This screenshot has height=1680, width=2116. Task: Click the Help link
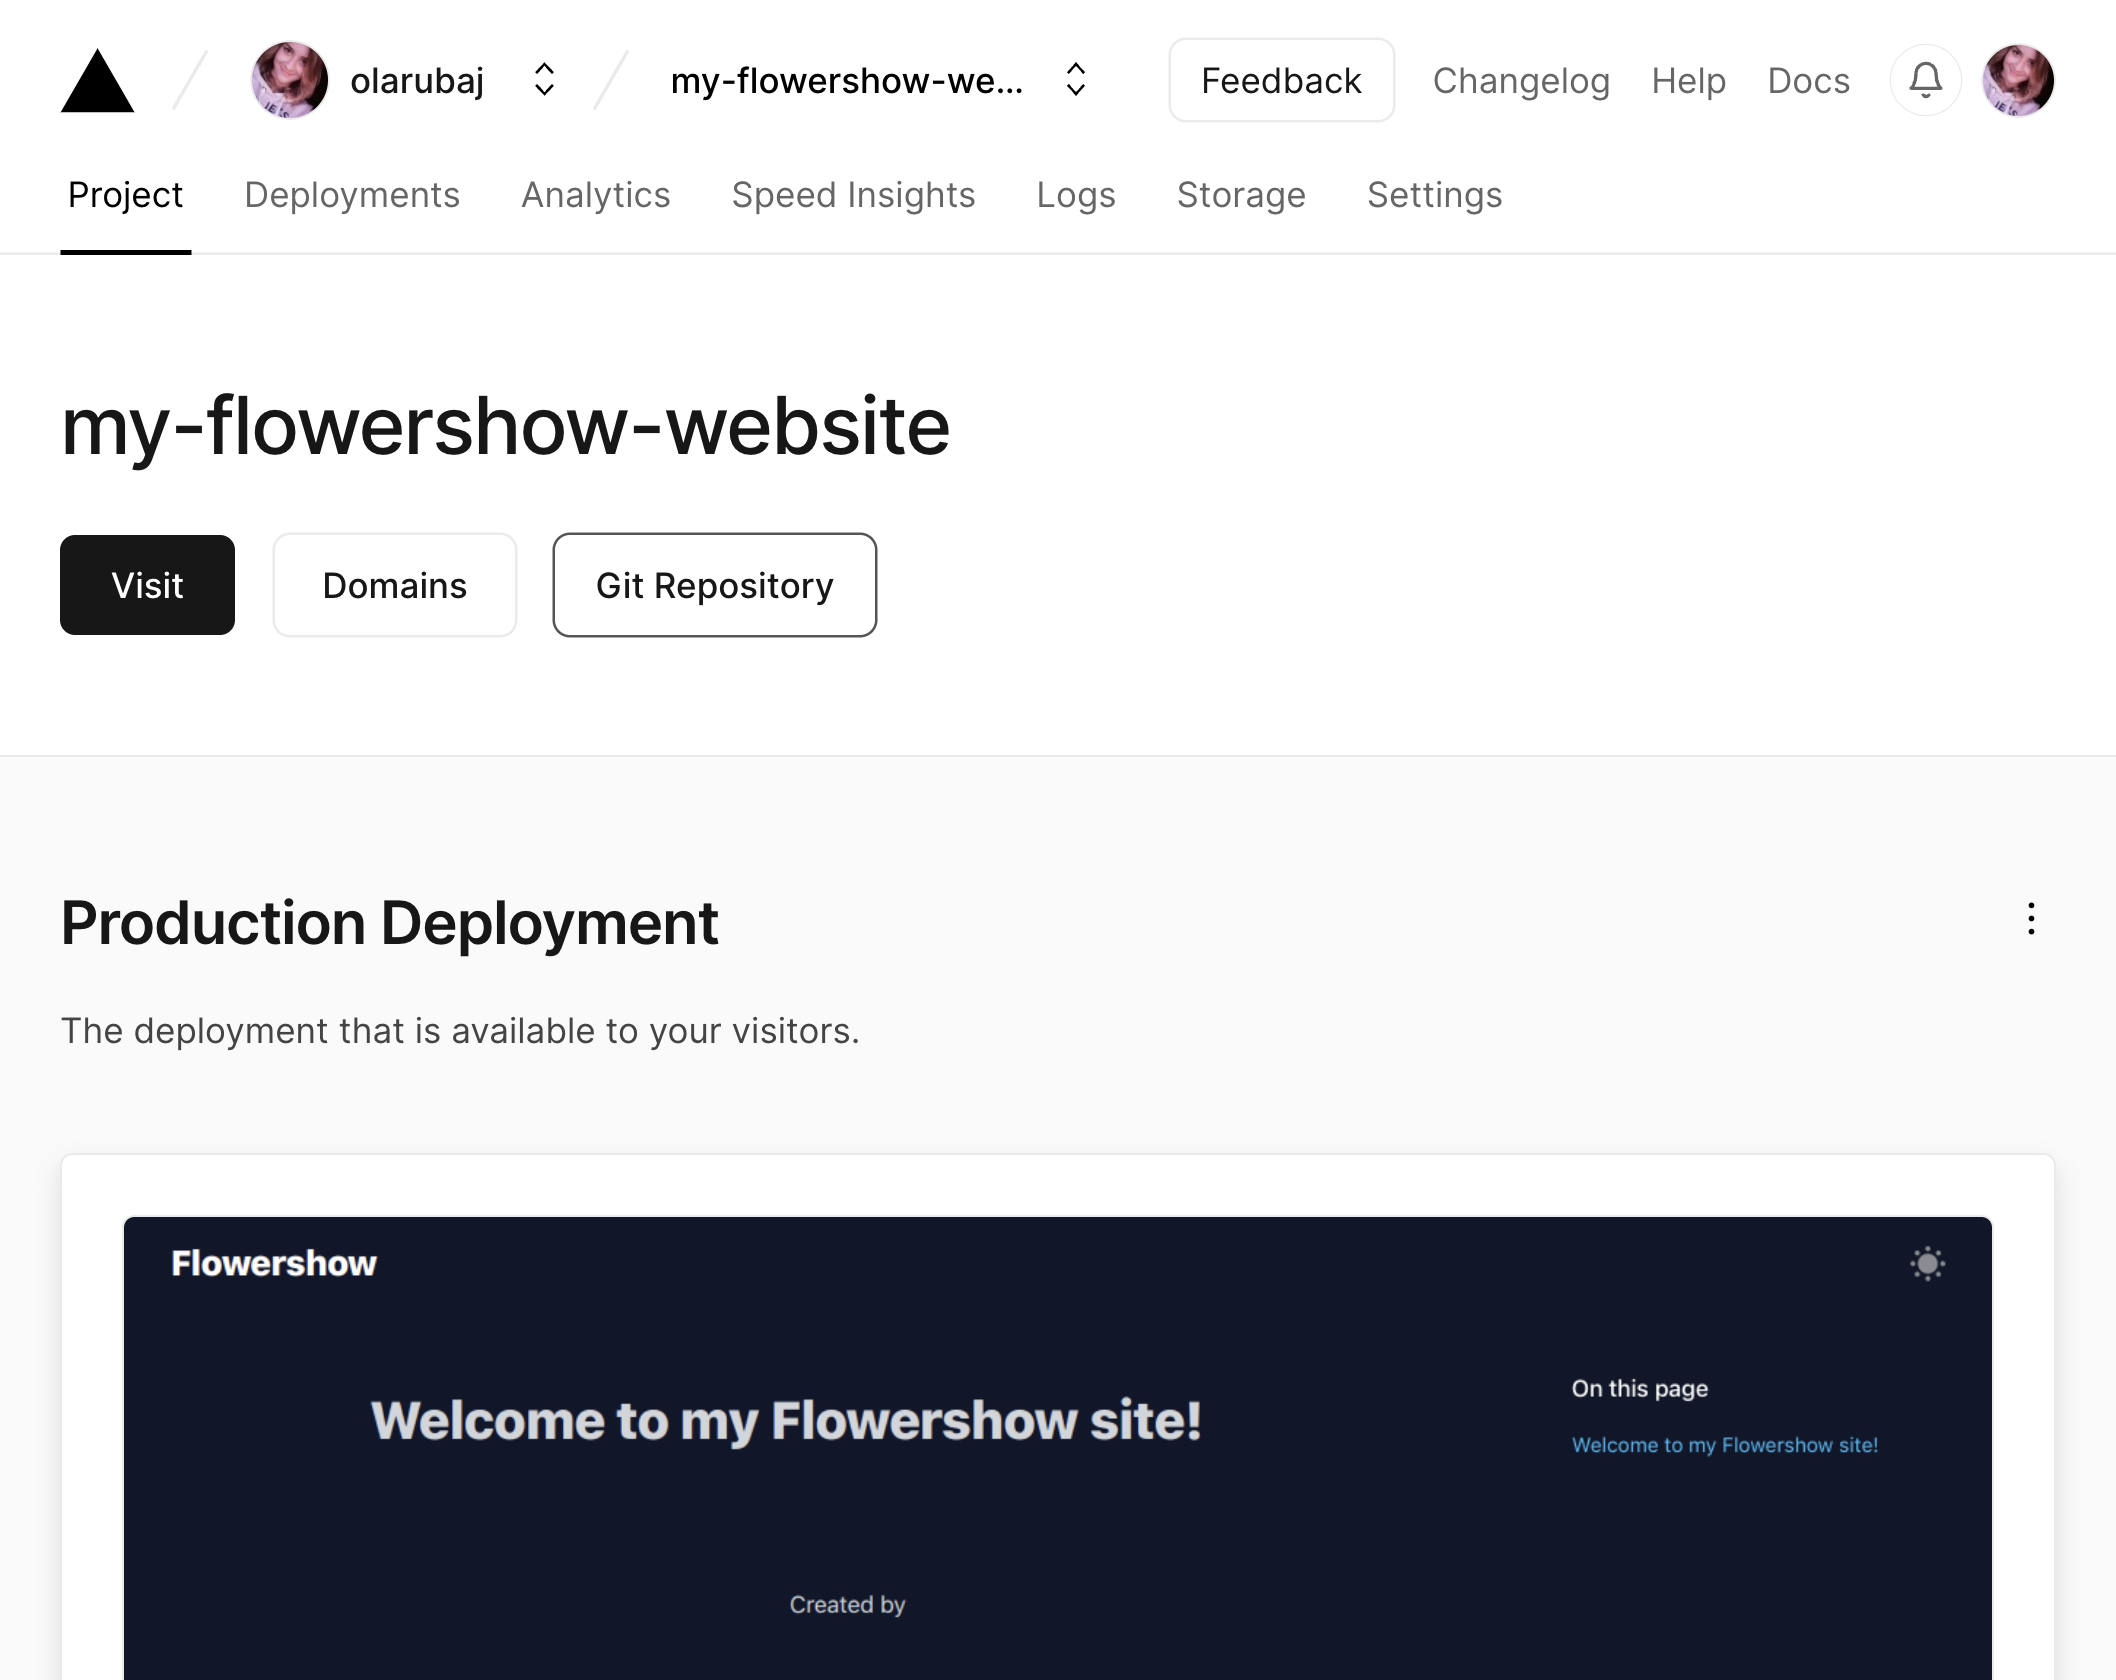(x=1688, y=80)
